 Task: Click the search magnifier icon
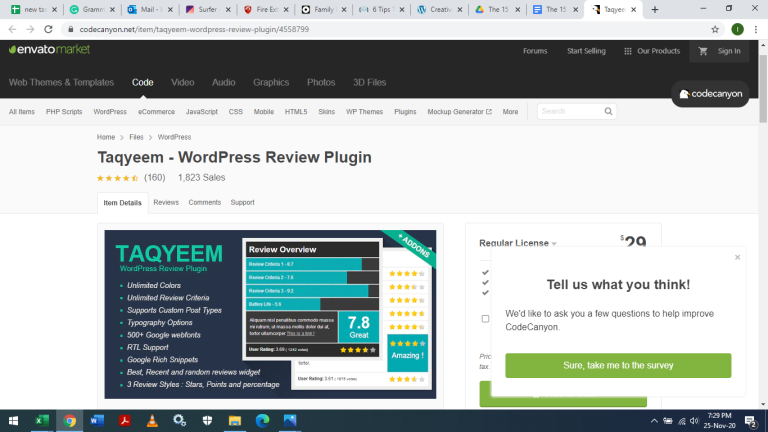[608, 111]
